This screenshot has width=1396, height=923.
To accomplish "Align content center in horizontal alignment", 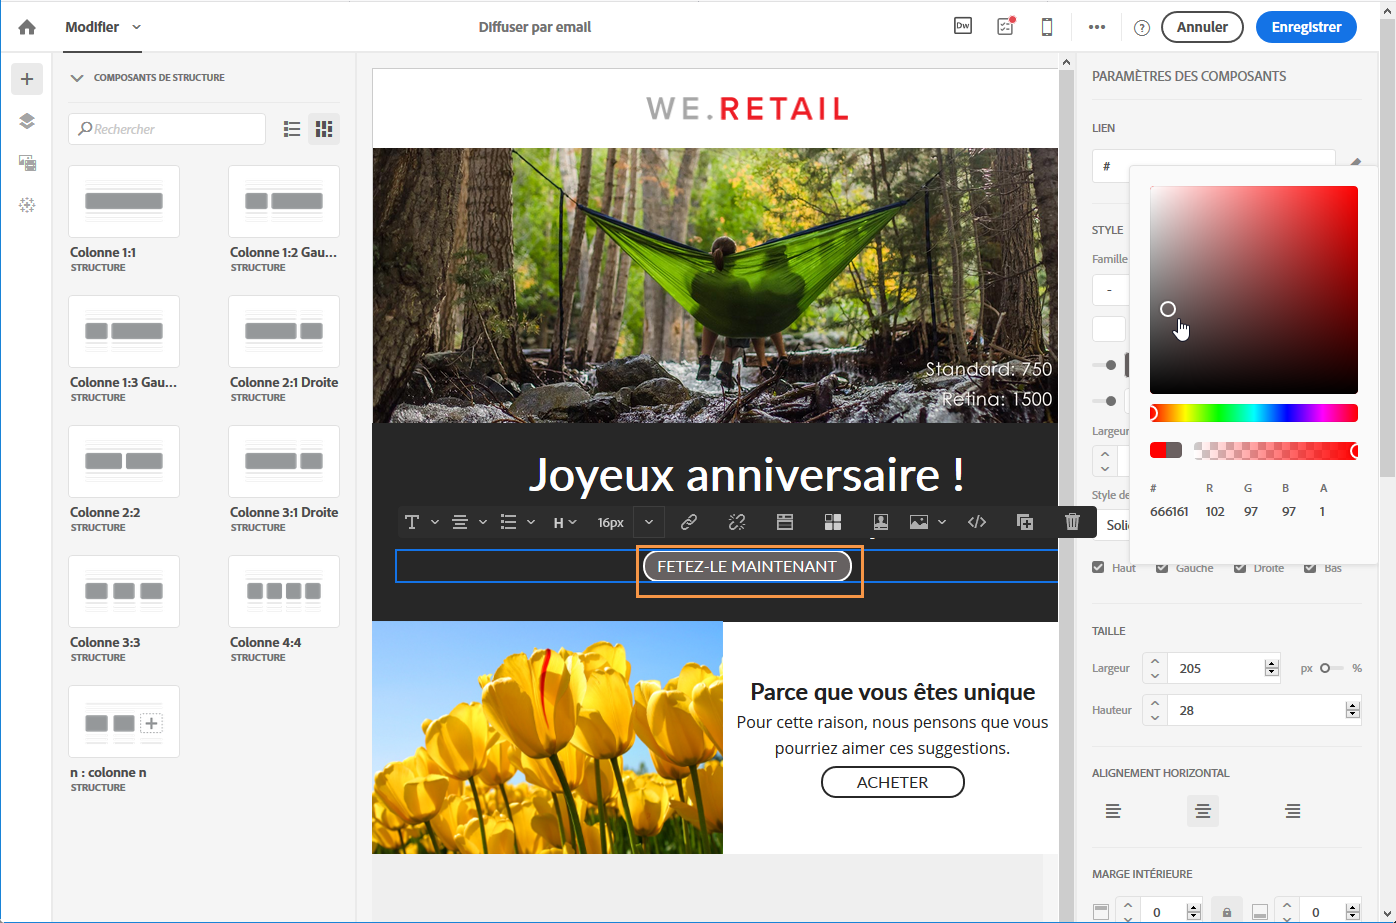I will [1203, 811].
